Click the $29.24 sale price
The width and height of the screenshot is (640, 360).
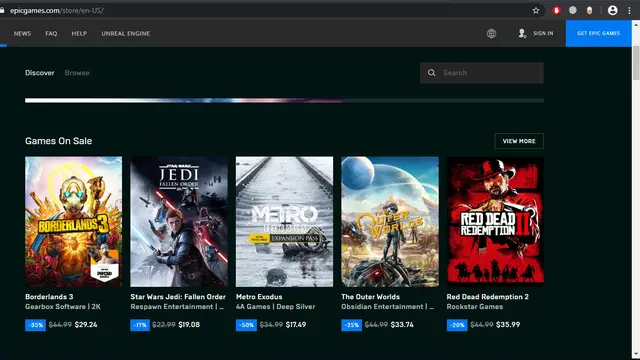(86, 325)
